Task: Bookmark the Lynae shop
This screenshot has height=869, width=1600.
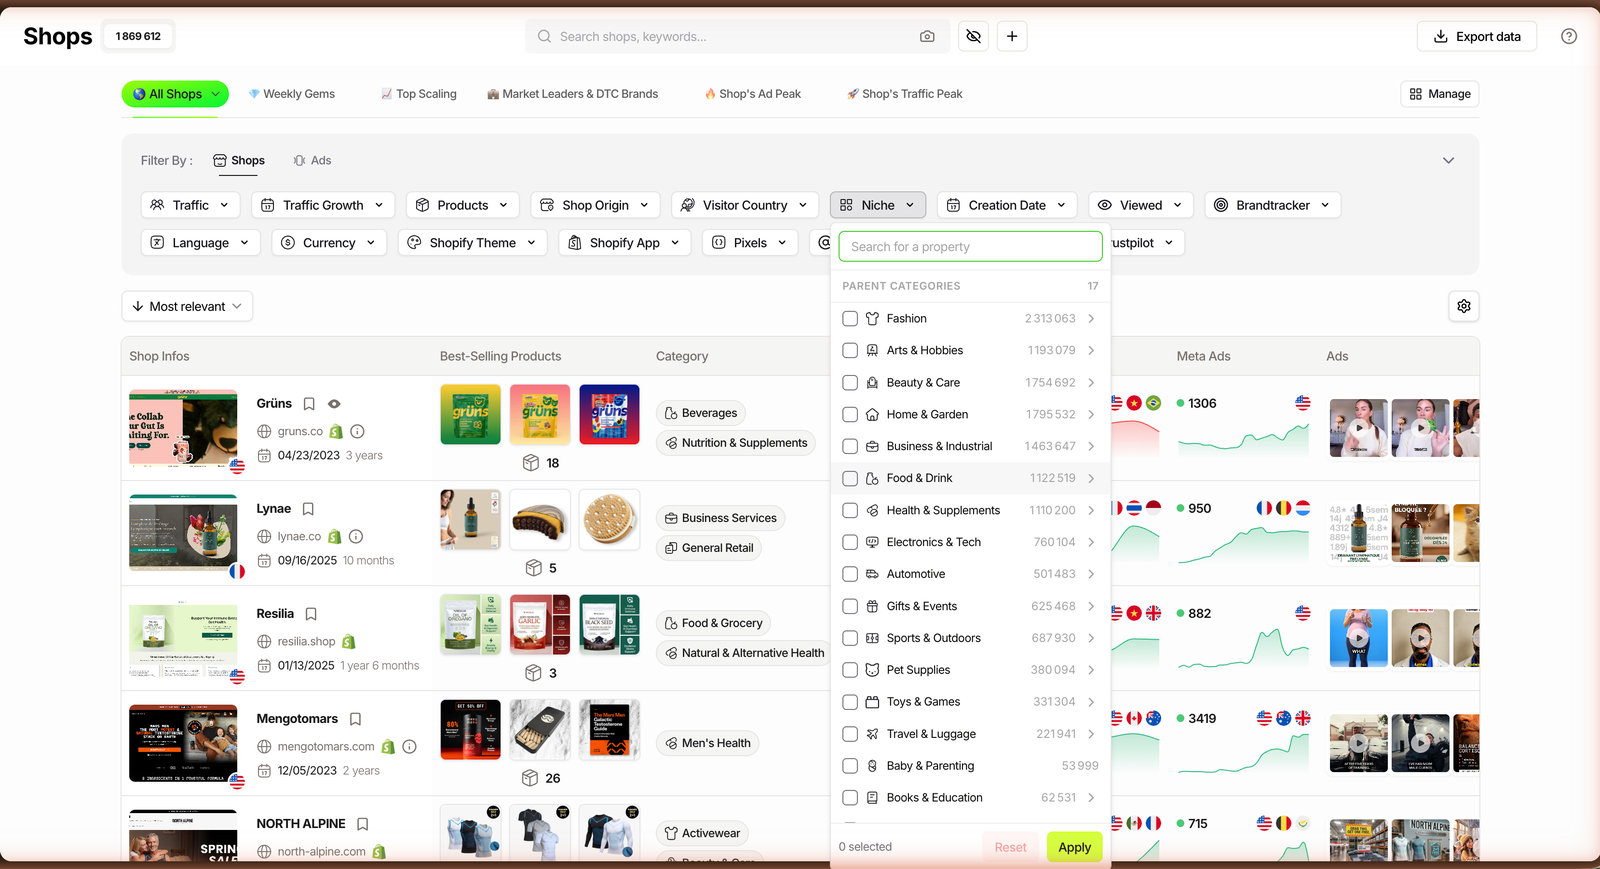Action: [x=308, y=509]
